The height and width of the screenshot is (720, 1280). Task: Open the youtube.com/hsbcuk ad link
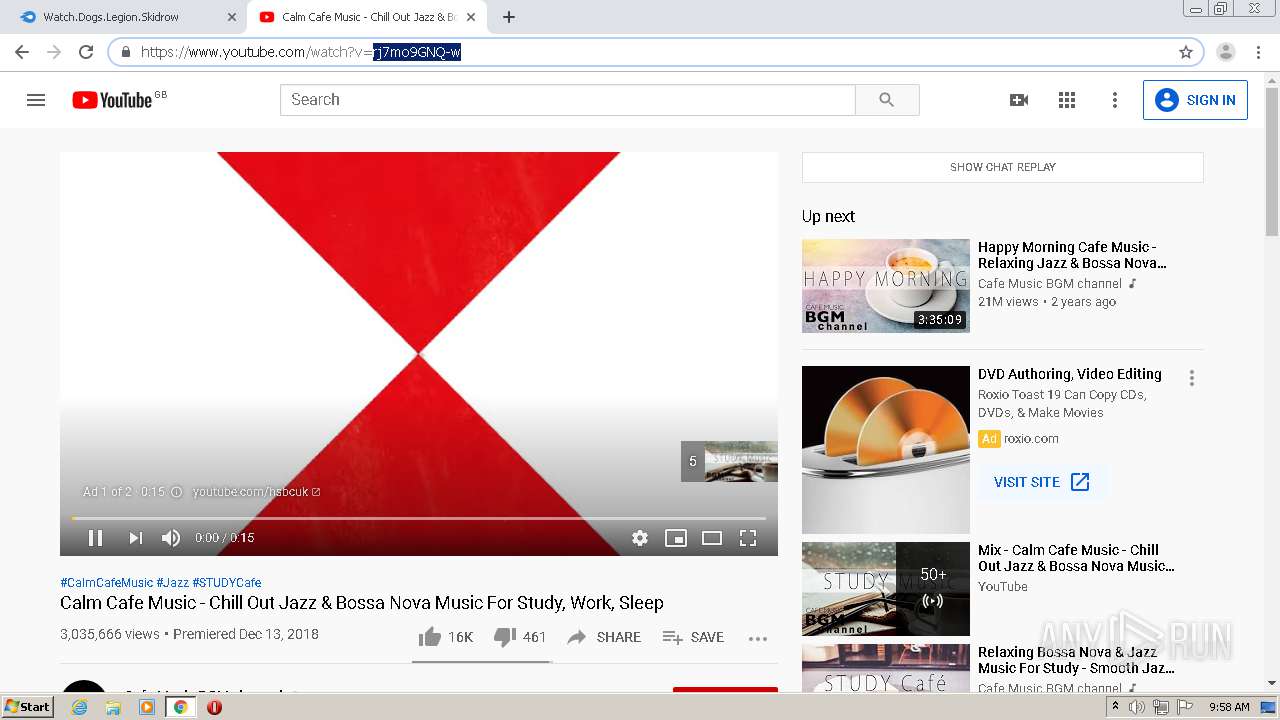coord(256,492)
